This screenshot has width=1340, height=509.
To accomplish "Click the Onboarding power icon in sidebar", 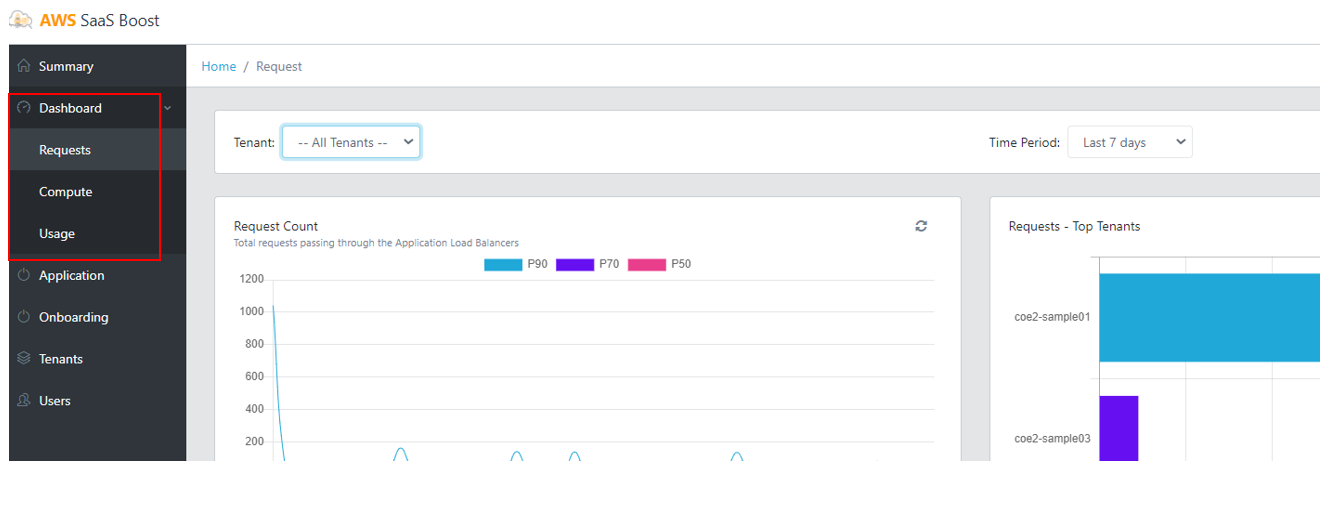I will 24,317.
